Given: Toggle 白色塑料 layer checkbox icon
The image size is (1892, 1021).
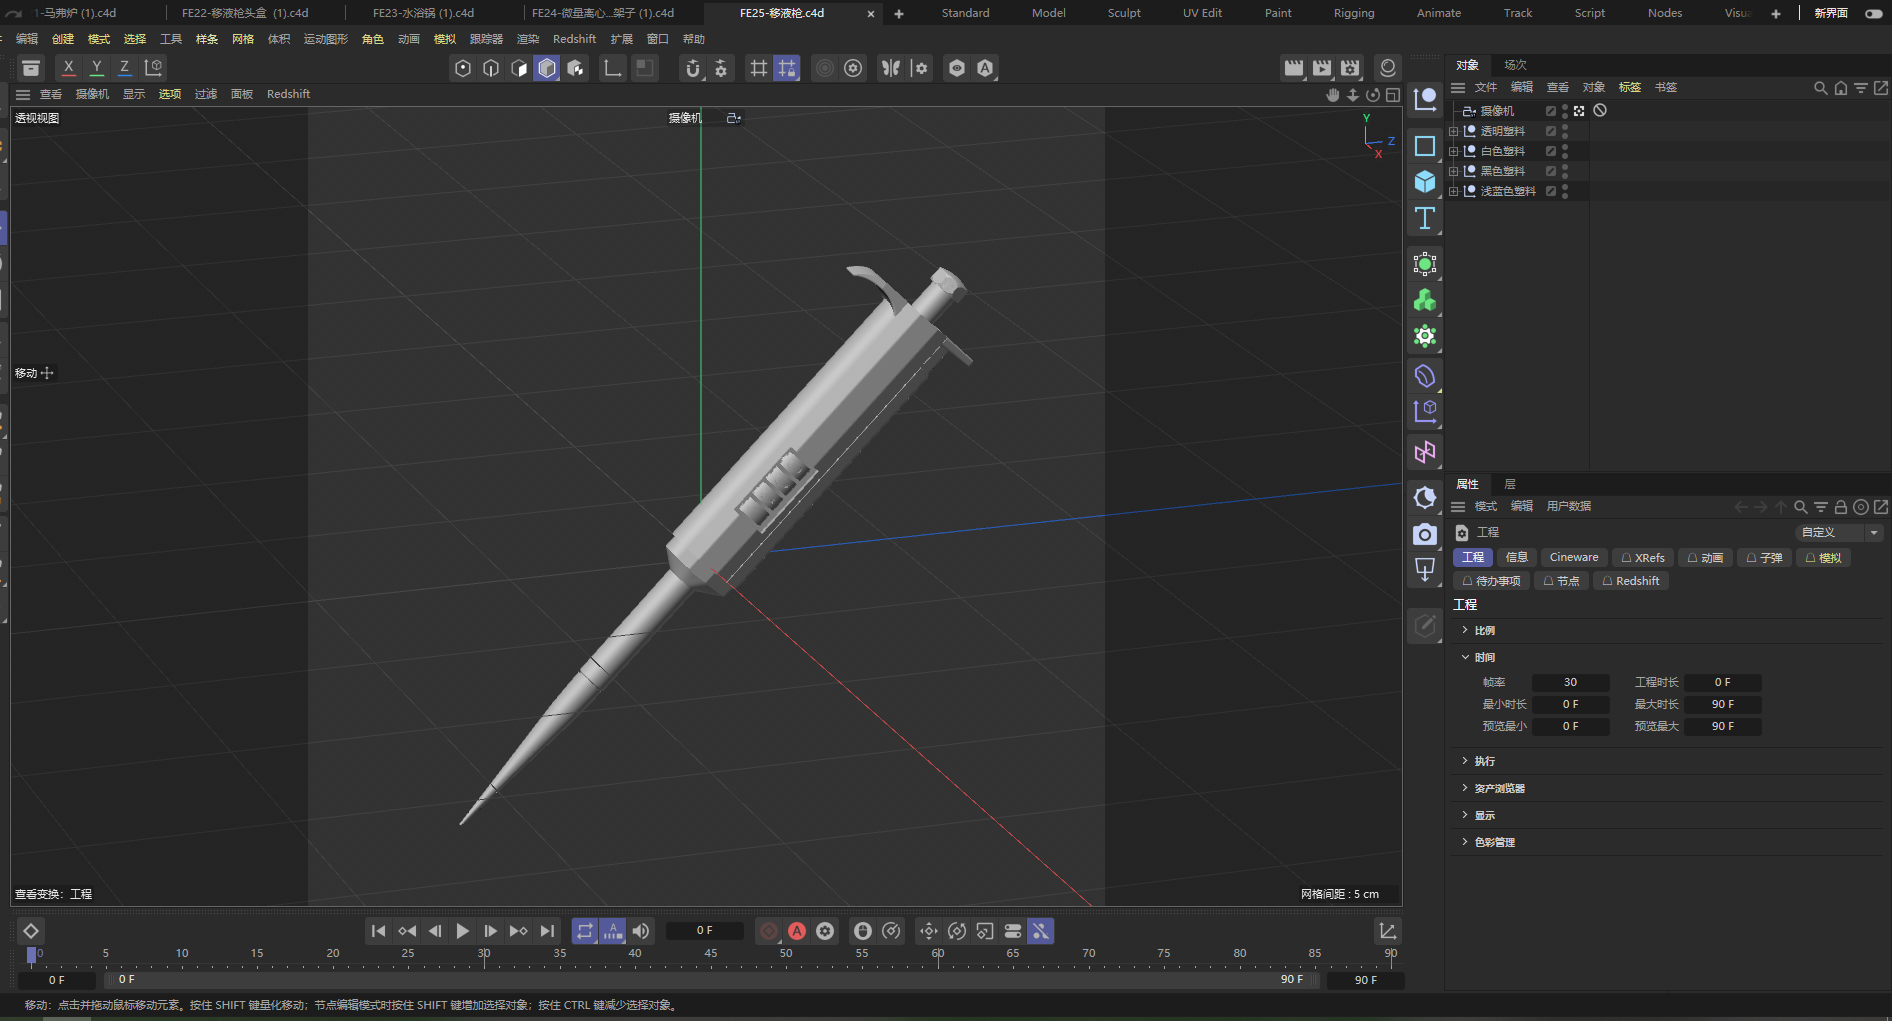Looking at the screenshot, I should (1551, 151).
